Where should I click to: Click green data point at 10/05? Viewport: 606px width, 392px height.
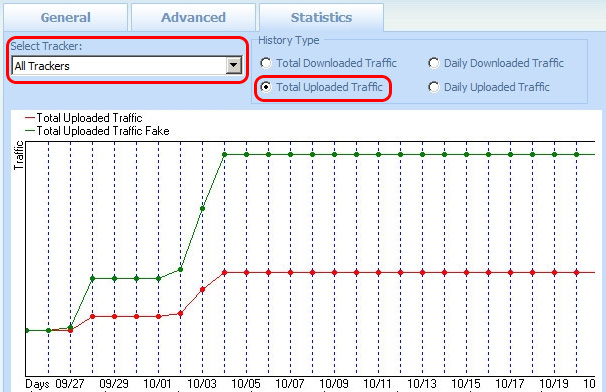pyautogui.click(x=246, y=155)
